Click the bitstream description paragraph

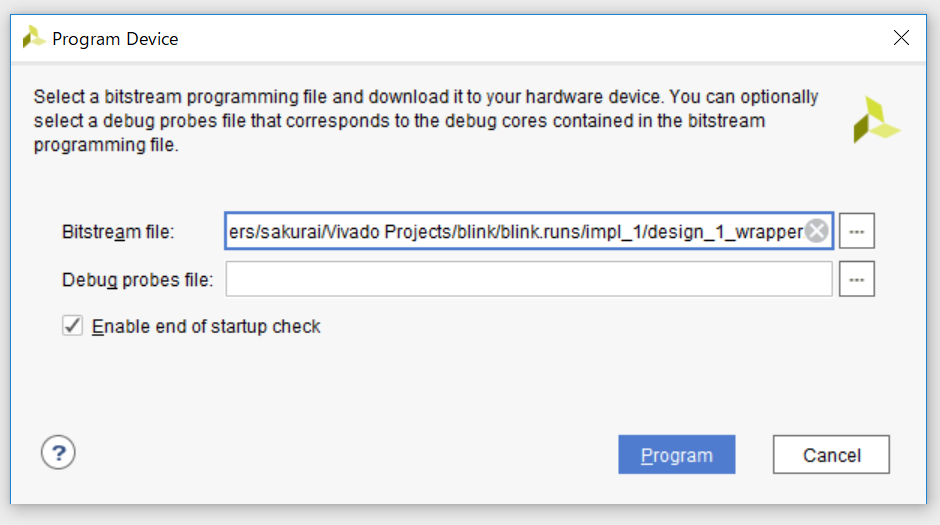pyautogui.click(x=425, y=121)
